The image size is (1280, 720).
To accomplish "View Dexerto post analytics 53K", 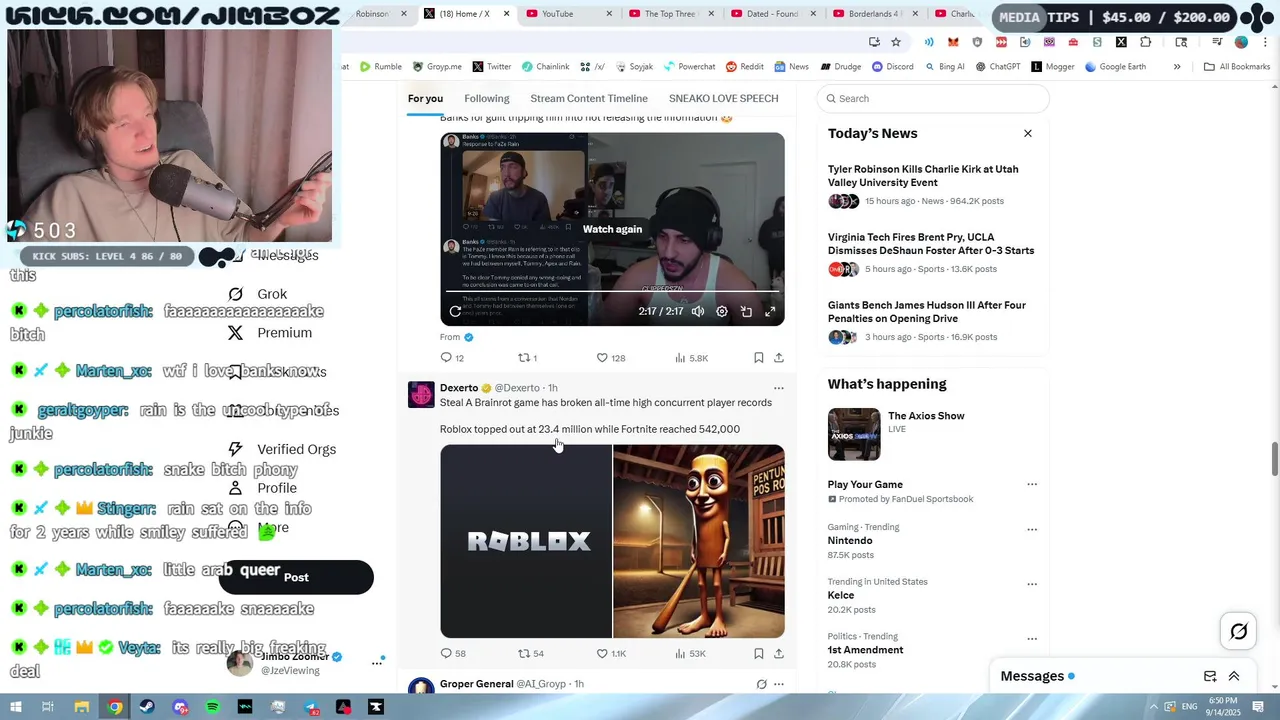I will [x=690, y=654].
